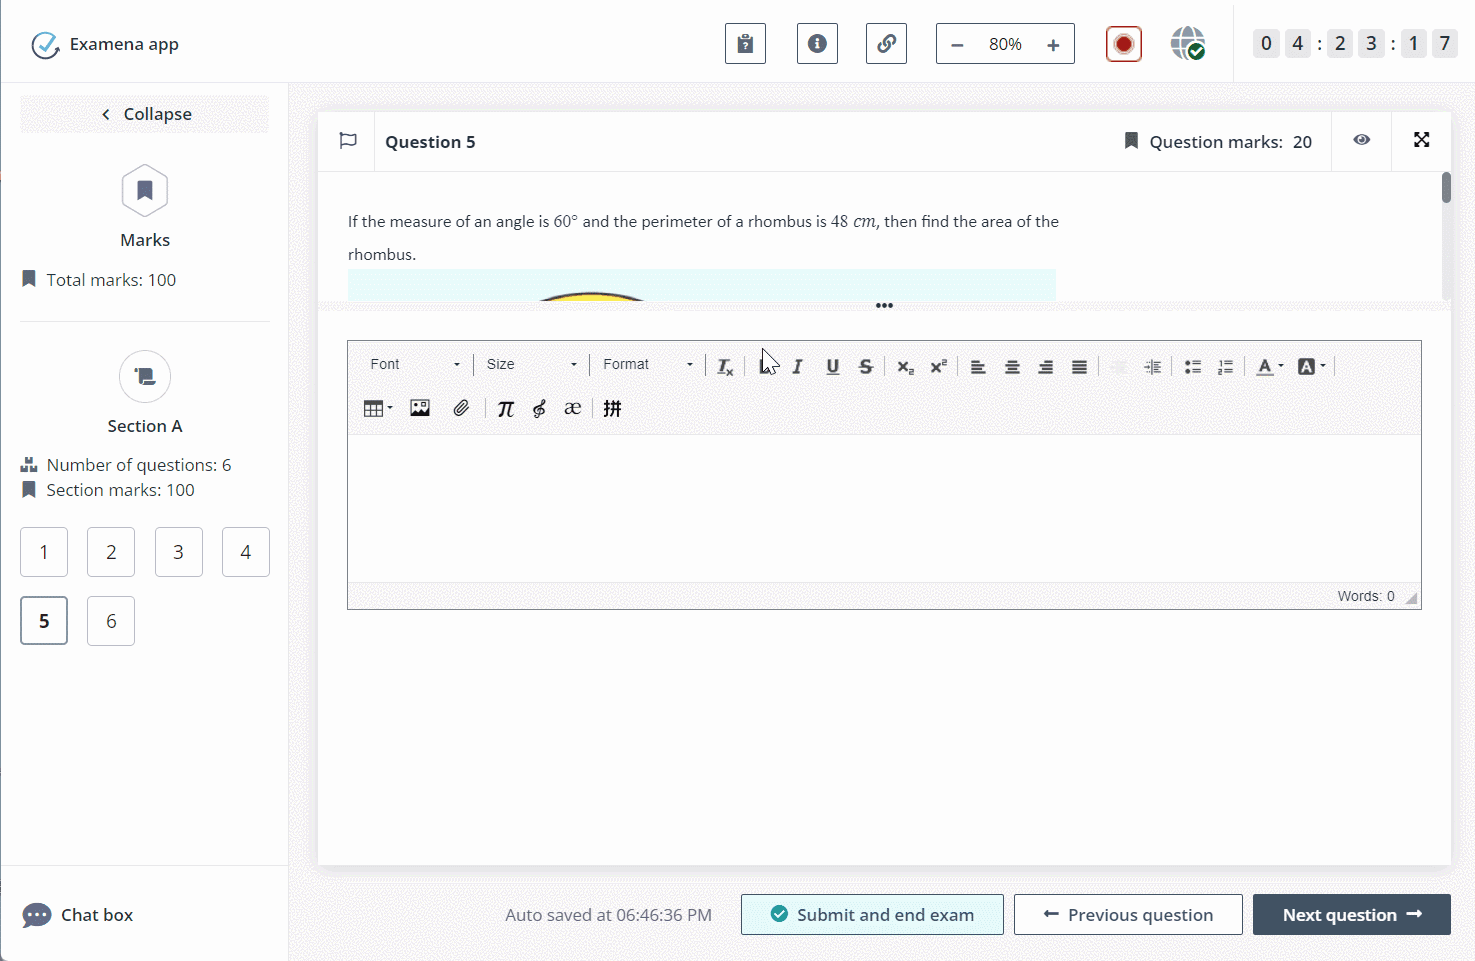The image size is (1475, 961).
Task: Open the Size dropdown
Action: (531, 365)
